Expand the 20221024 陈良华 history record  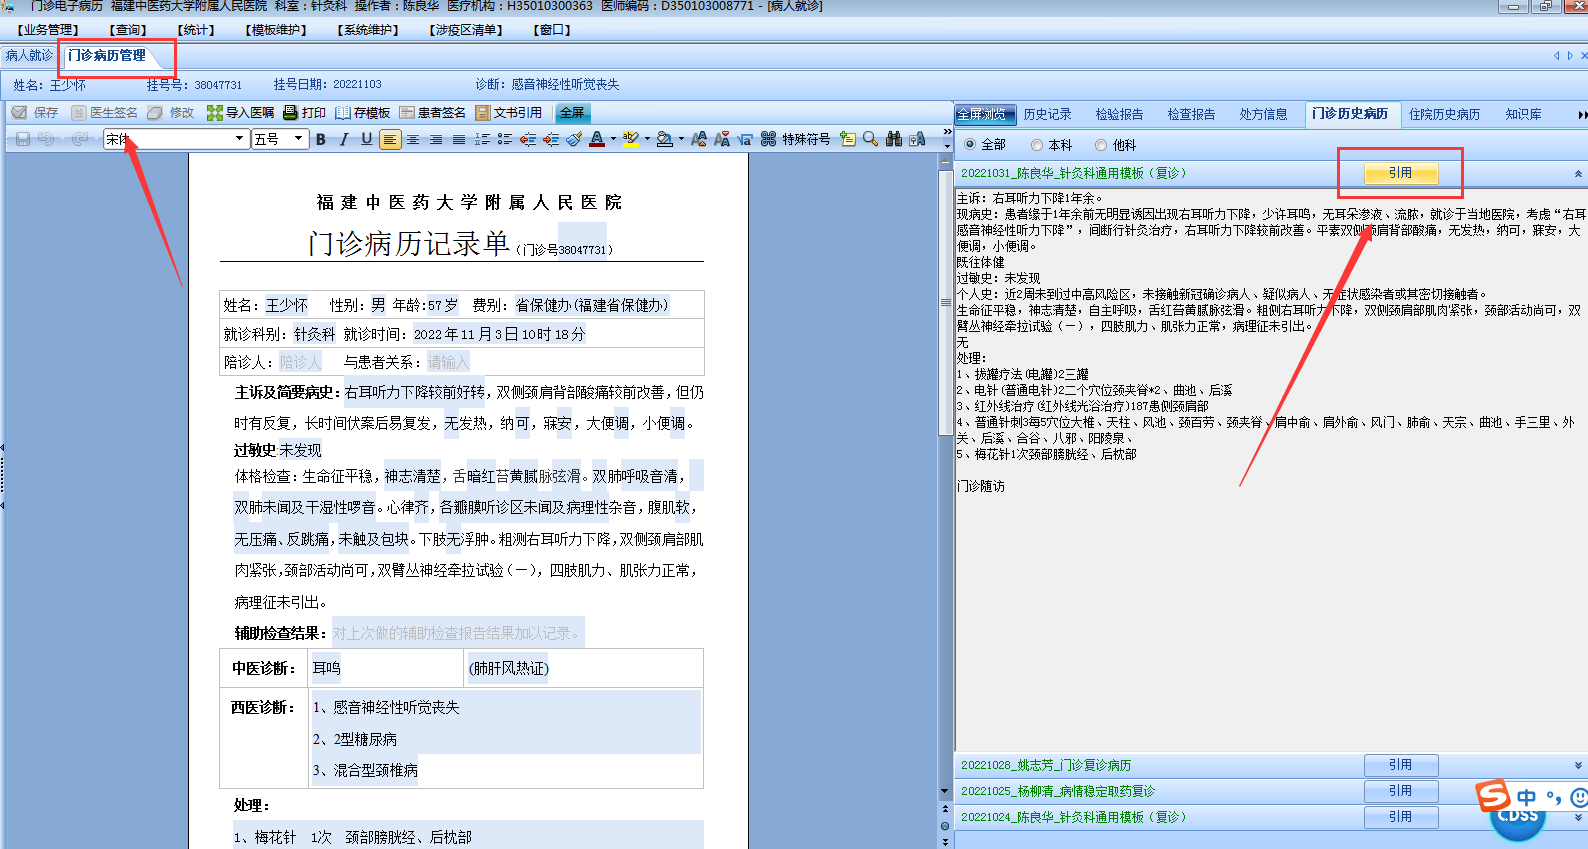[1579, 817]
